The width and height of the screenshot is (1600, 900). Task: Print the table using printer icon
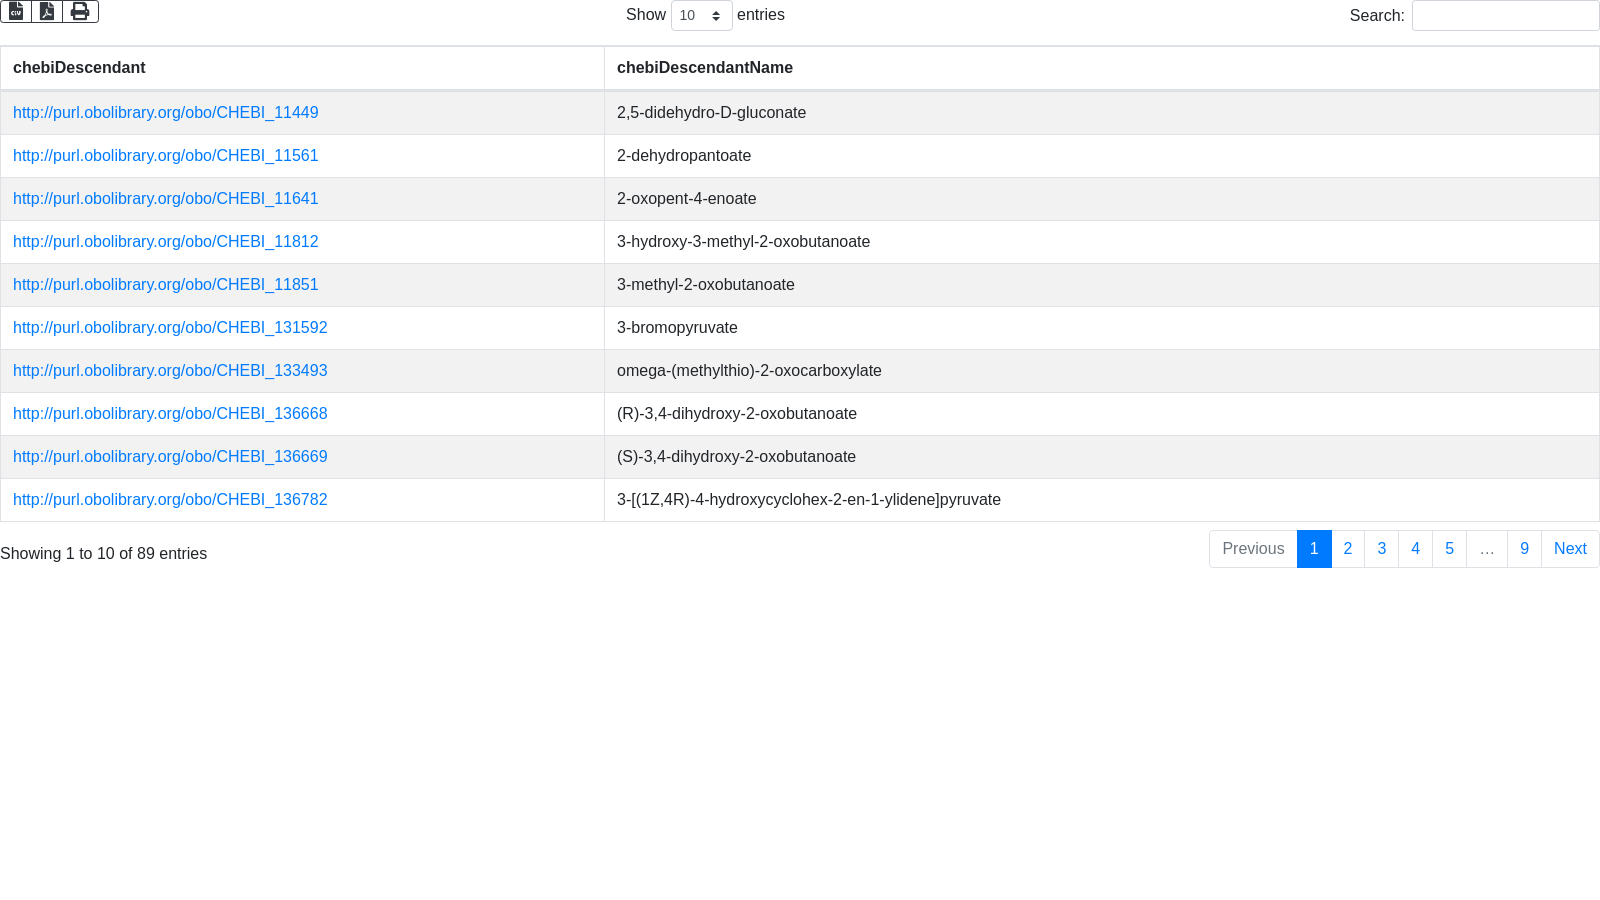(x=80, y=11)
